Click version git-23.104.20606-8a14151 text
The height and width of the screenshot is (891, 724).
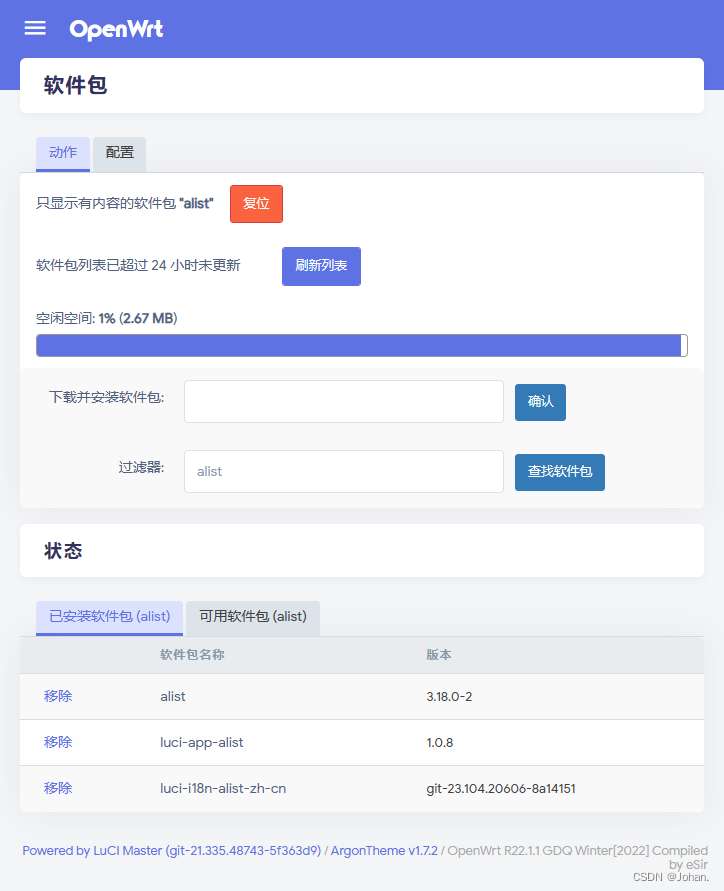[x=501, y=789]
